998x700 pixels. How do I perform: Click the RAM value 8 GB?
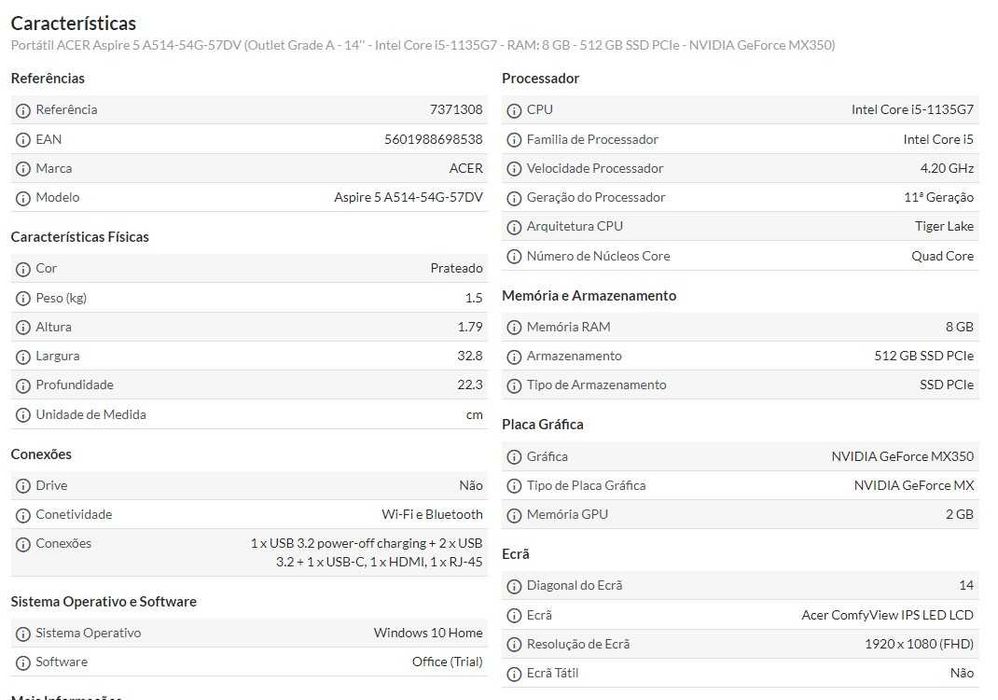(x=960, y=326)
